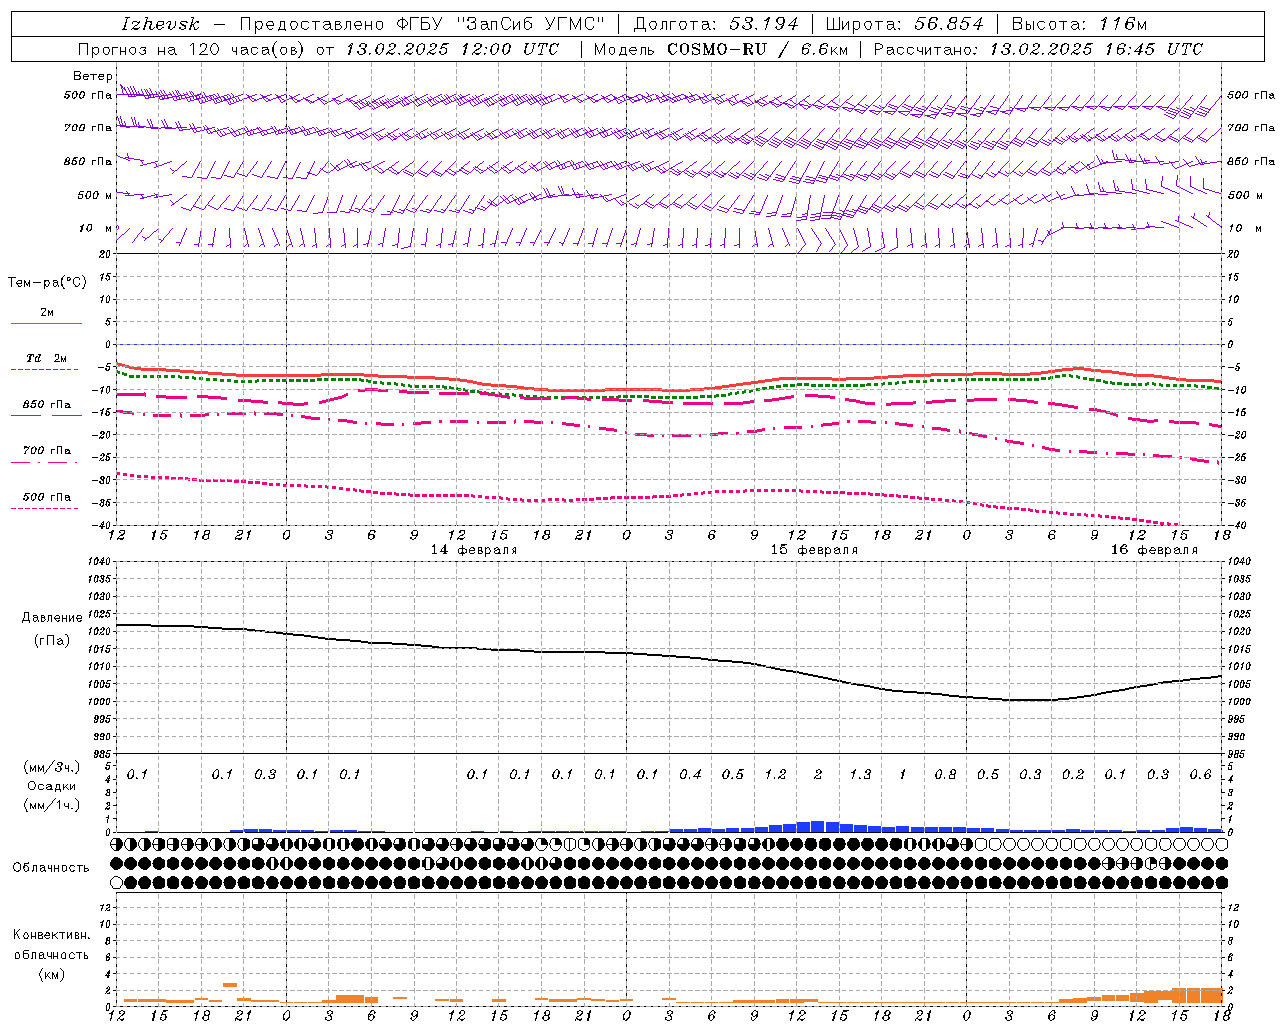Click the forecast start "13.02.2025 12:00 UTC"
1280x1024 pixels.
click(x=452, y=49)
